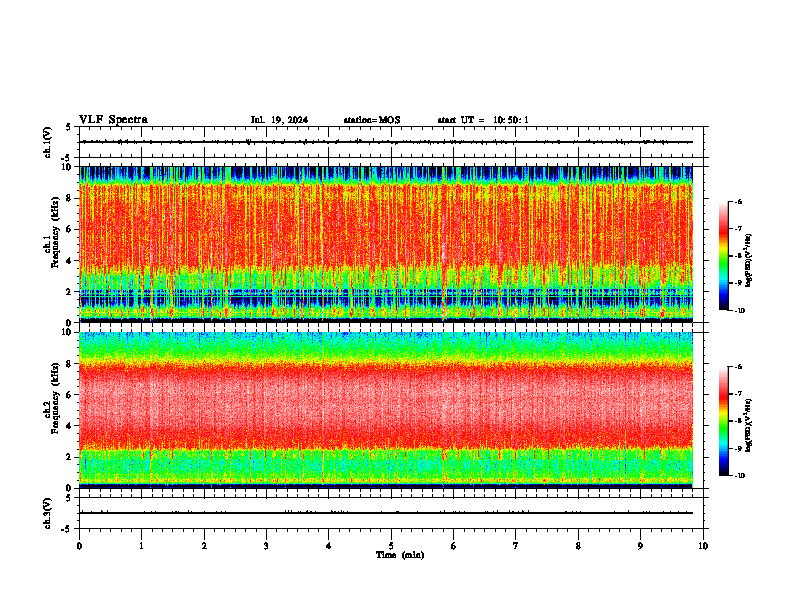Click time axis tick label "0"
Viewport: 792px width, 612px height.
pyautogui.click(x=79, y=546)
